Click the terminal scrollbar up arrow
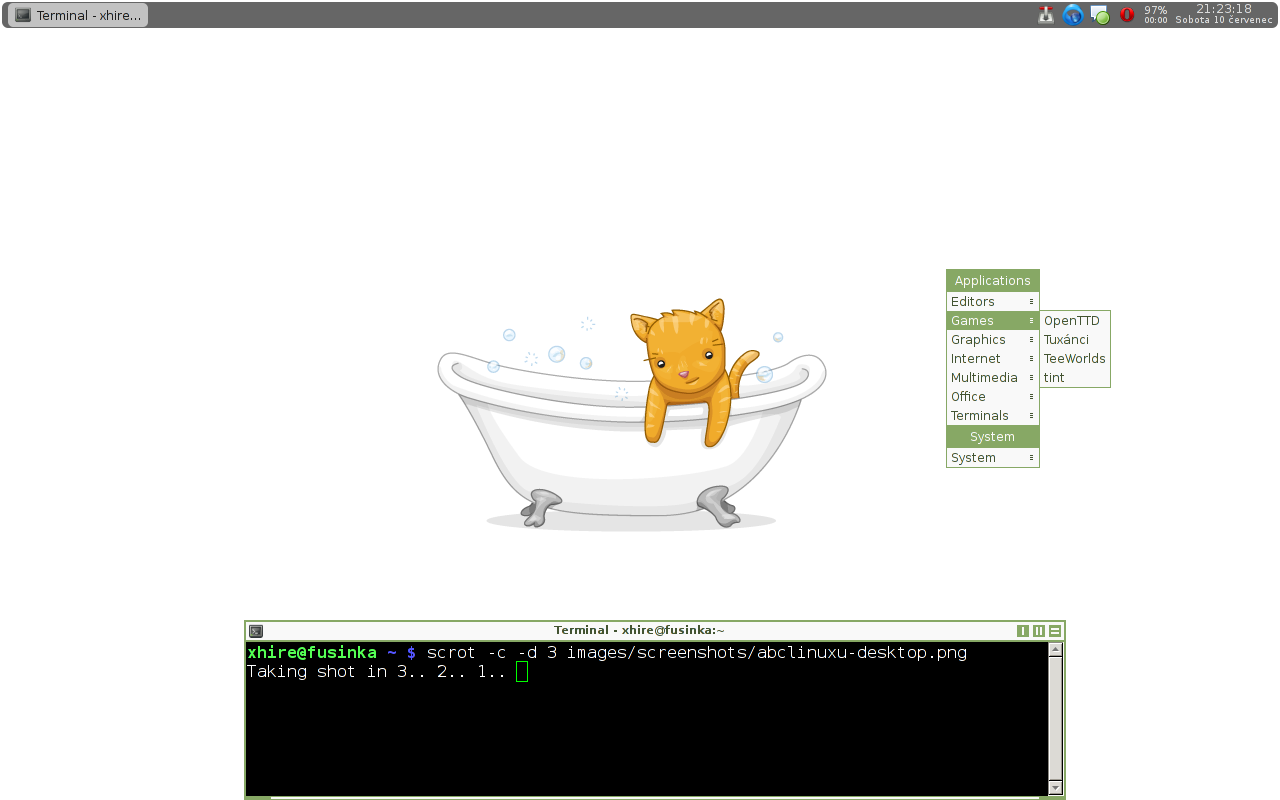 tap(1055, 649)
